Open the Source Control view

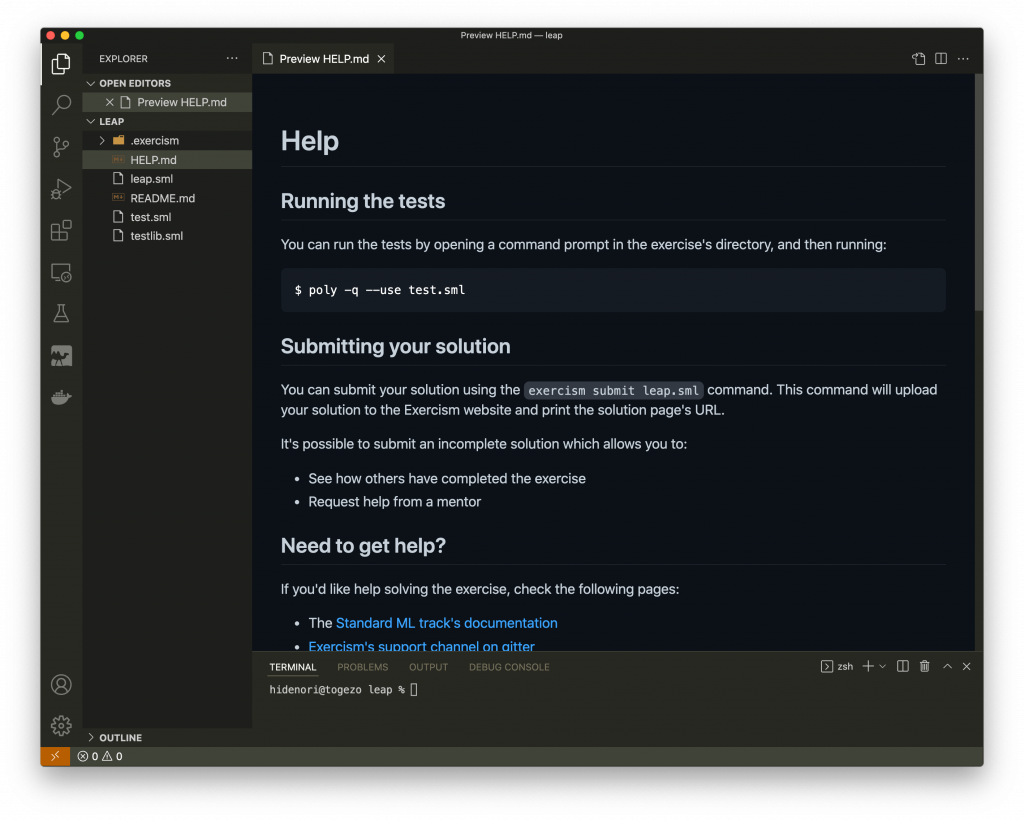(61, 147)
